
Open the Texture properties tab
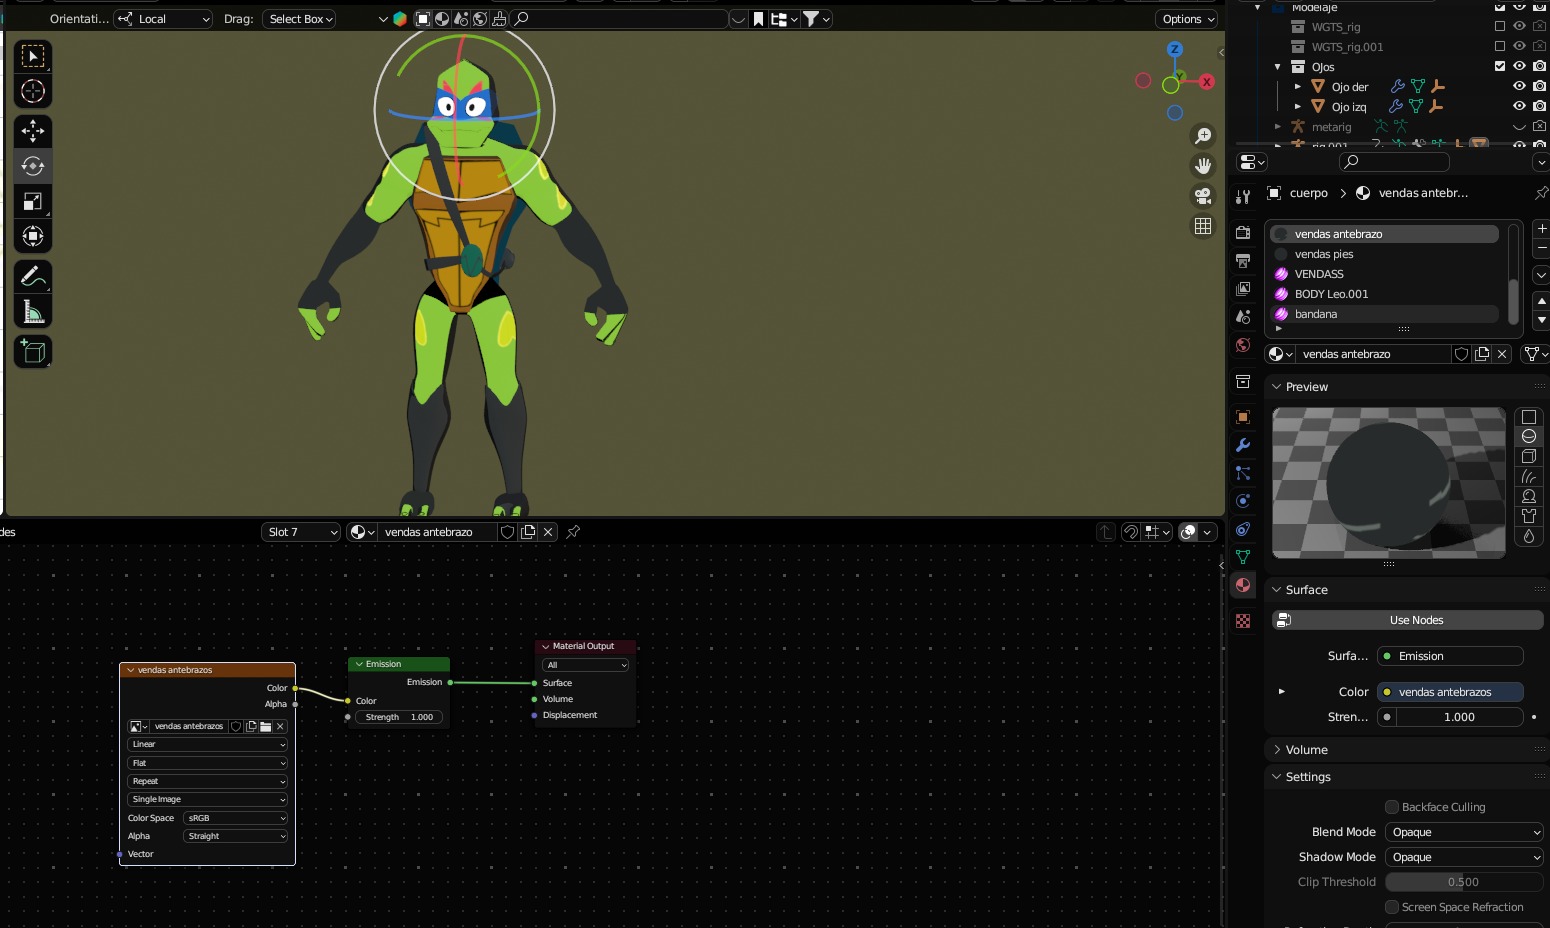click(1243, 621)
